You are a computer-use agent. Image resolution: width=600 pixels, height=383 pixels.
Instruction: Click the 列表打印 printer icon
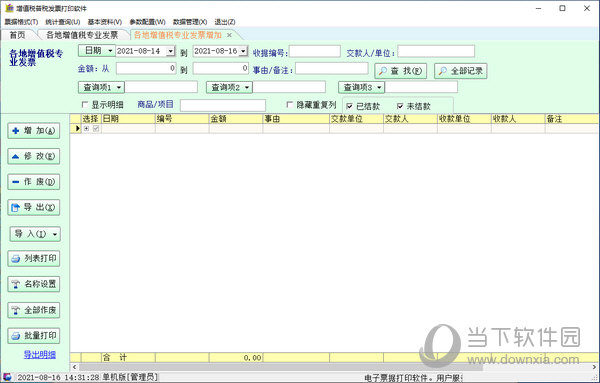tap(16, 259)
